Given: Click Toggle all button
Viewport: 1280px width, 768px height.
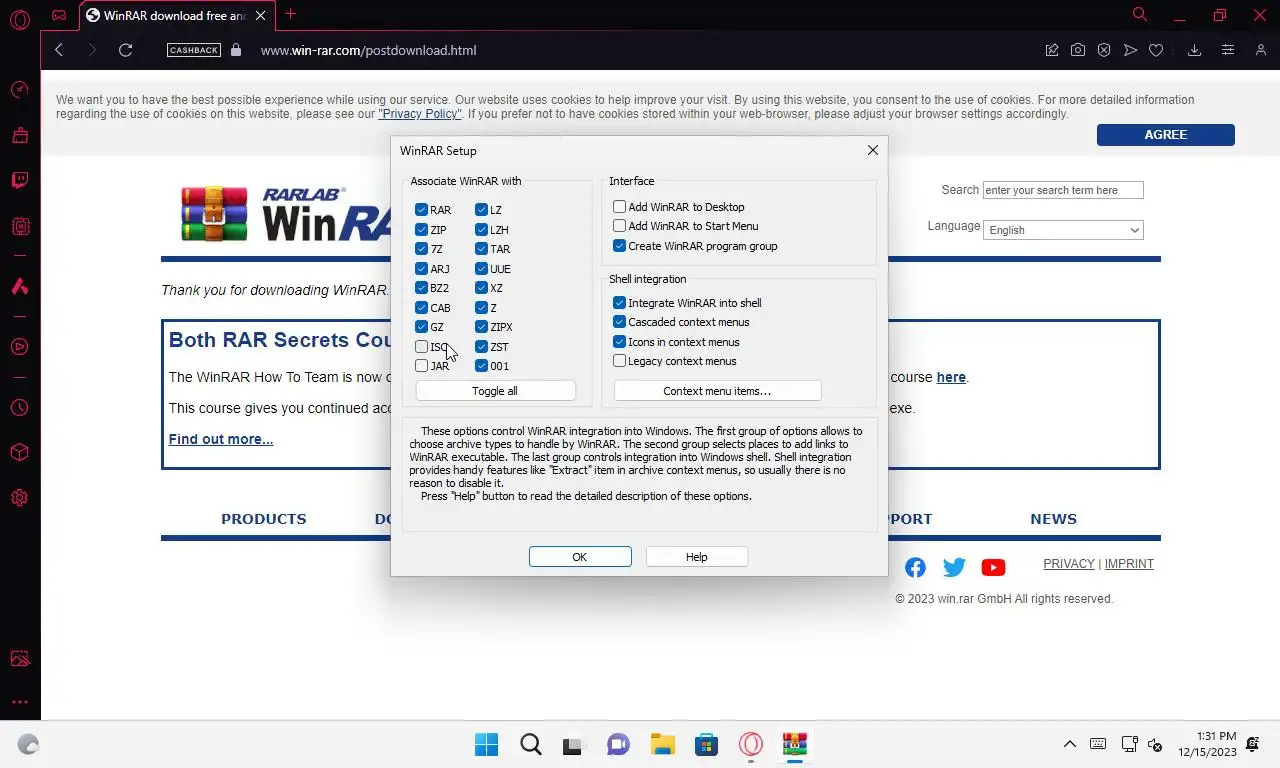Looking at the screenshot, I should click(x=495, y=391).
